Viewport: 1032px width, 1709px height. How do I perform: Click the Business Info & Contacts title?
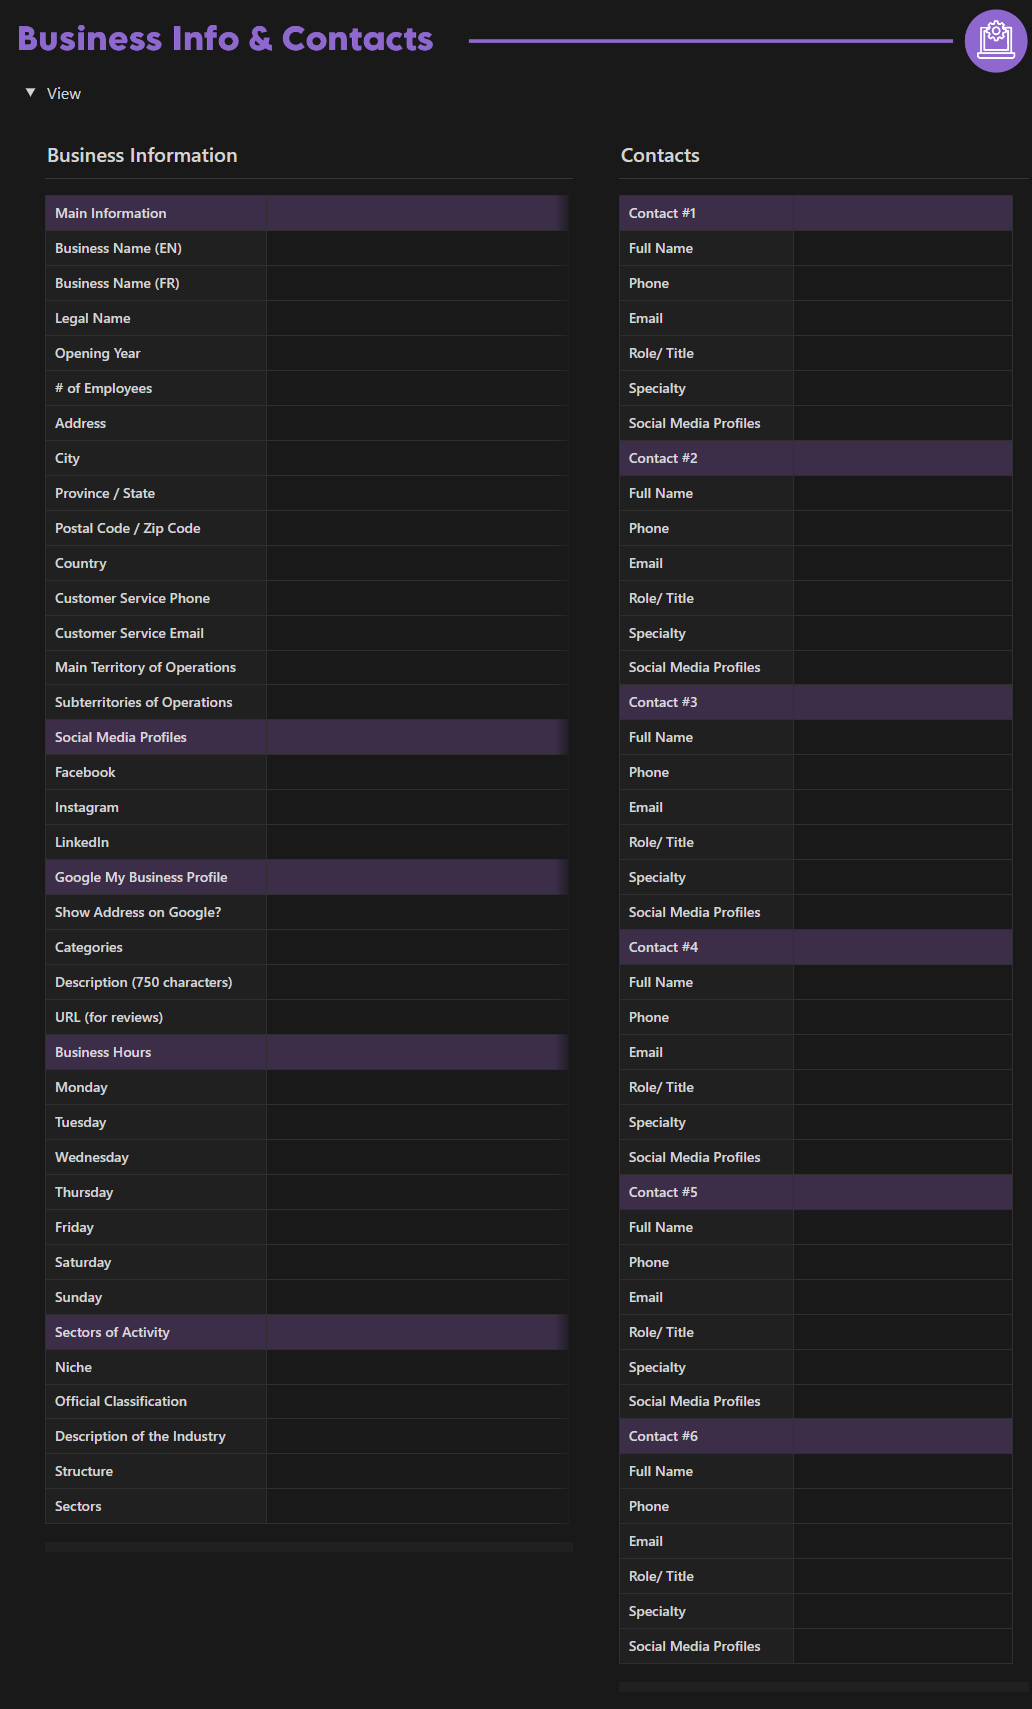coord(225,38)
